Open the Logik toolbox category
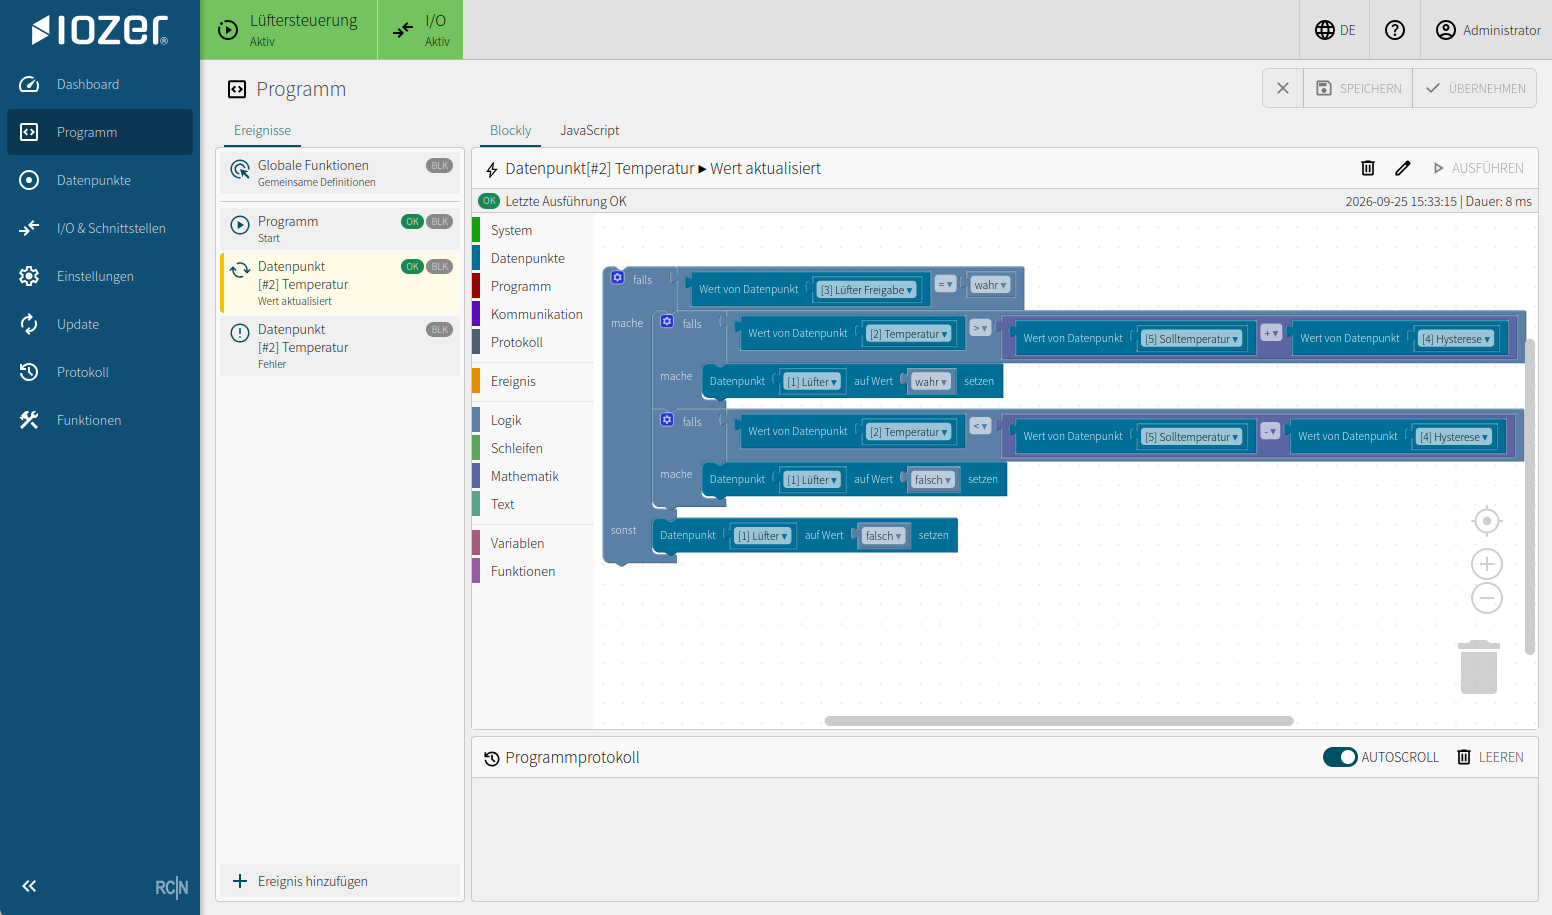This screenshot has height=915, width=1552. pos(533,420)
